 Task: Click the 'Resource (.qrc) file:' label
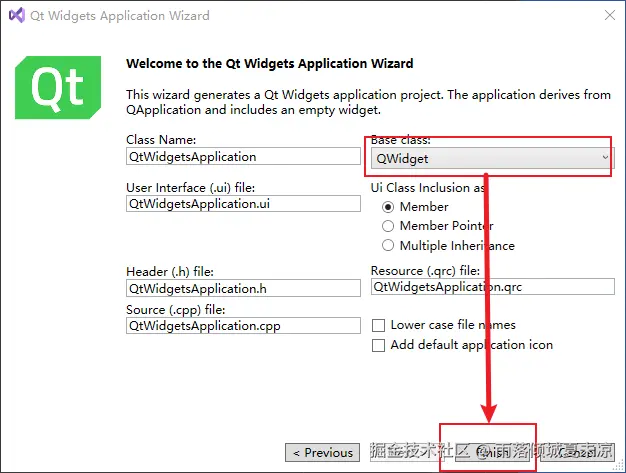(x=425, y=271)
